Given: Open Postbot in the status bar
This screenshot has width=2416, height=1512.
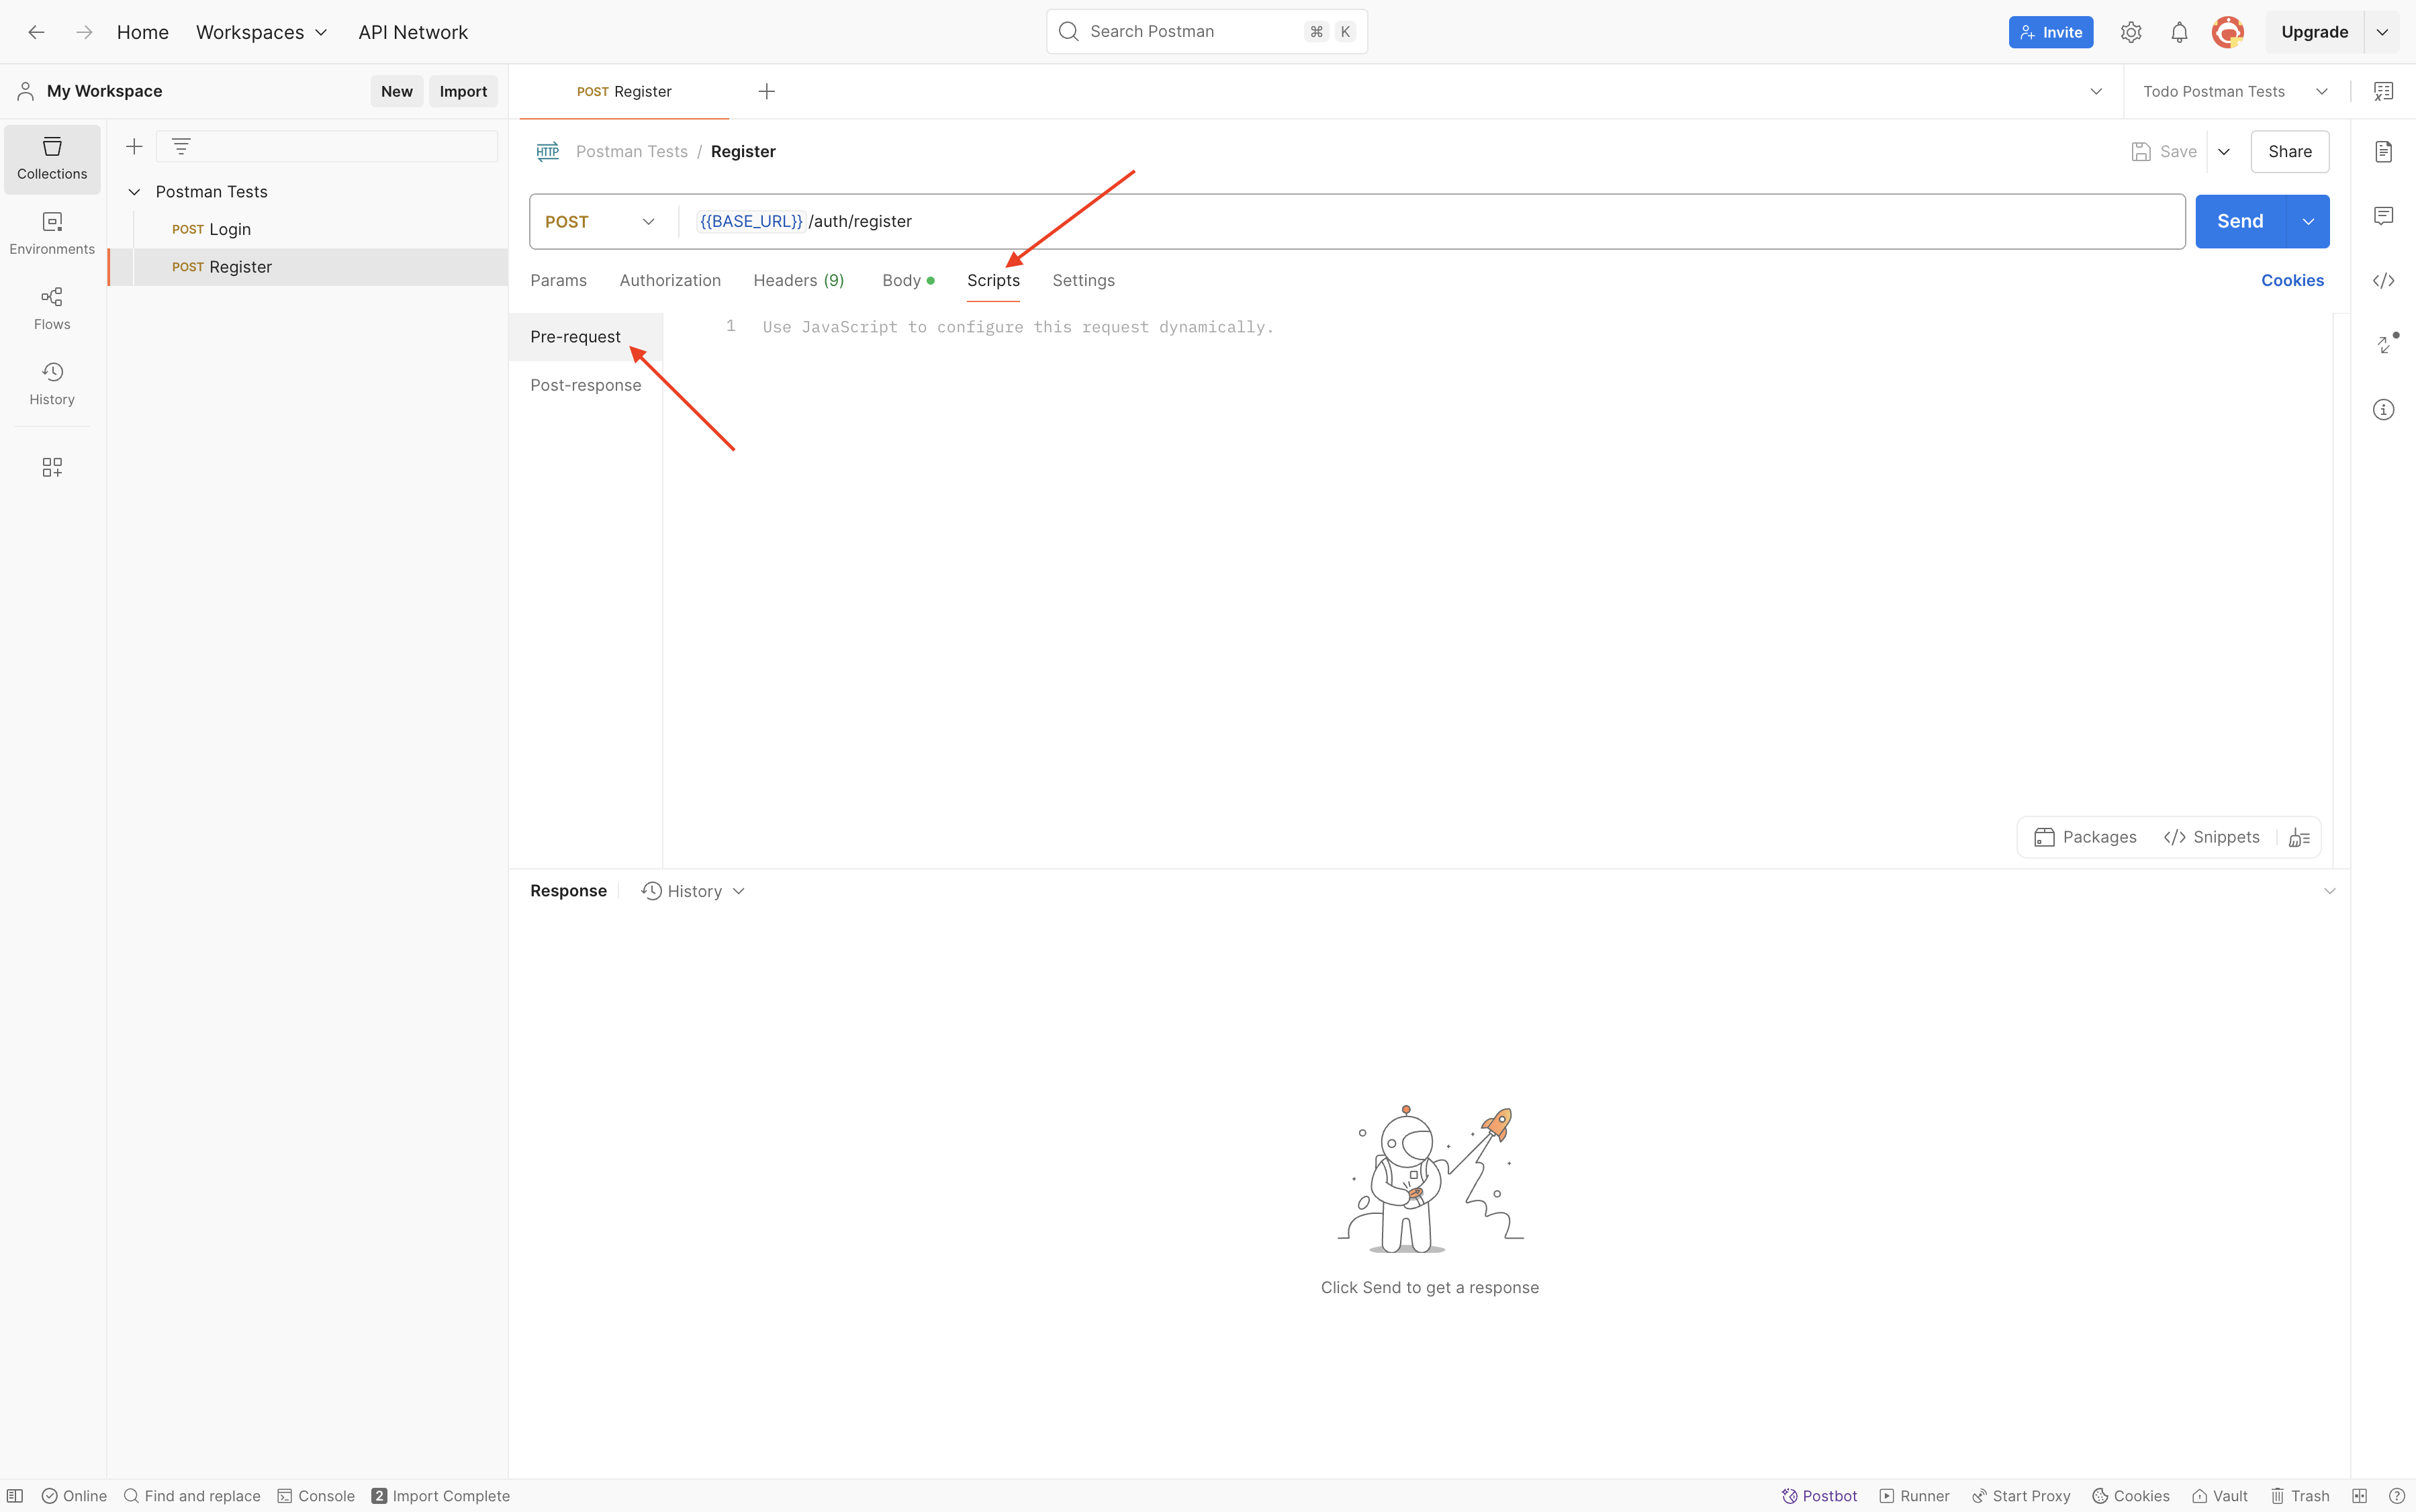Looking at the screenshot, I should click(x=1819, y=1496).
